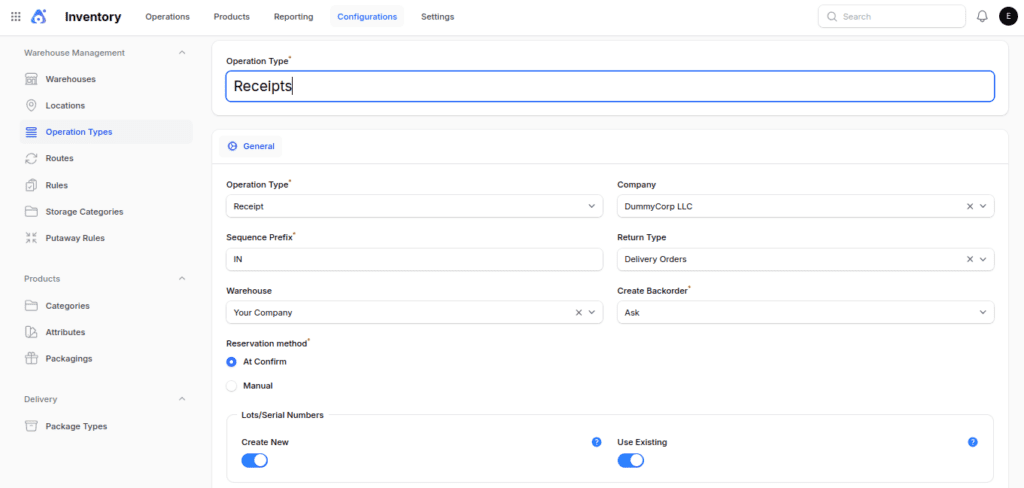The width and height of the screenshot is (1024, 488).
Task: Click the Lots/Serial Numbers group label
Action: [x=283, y=415]
